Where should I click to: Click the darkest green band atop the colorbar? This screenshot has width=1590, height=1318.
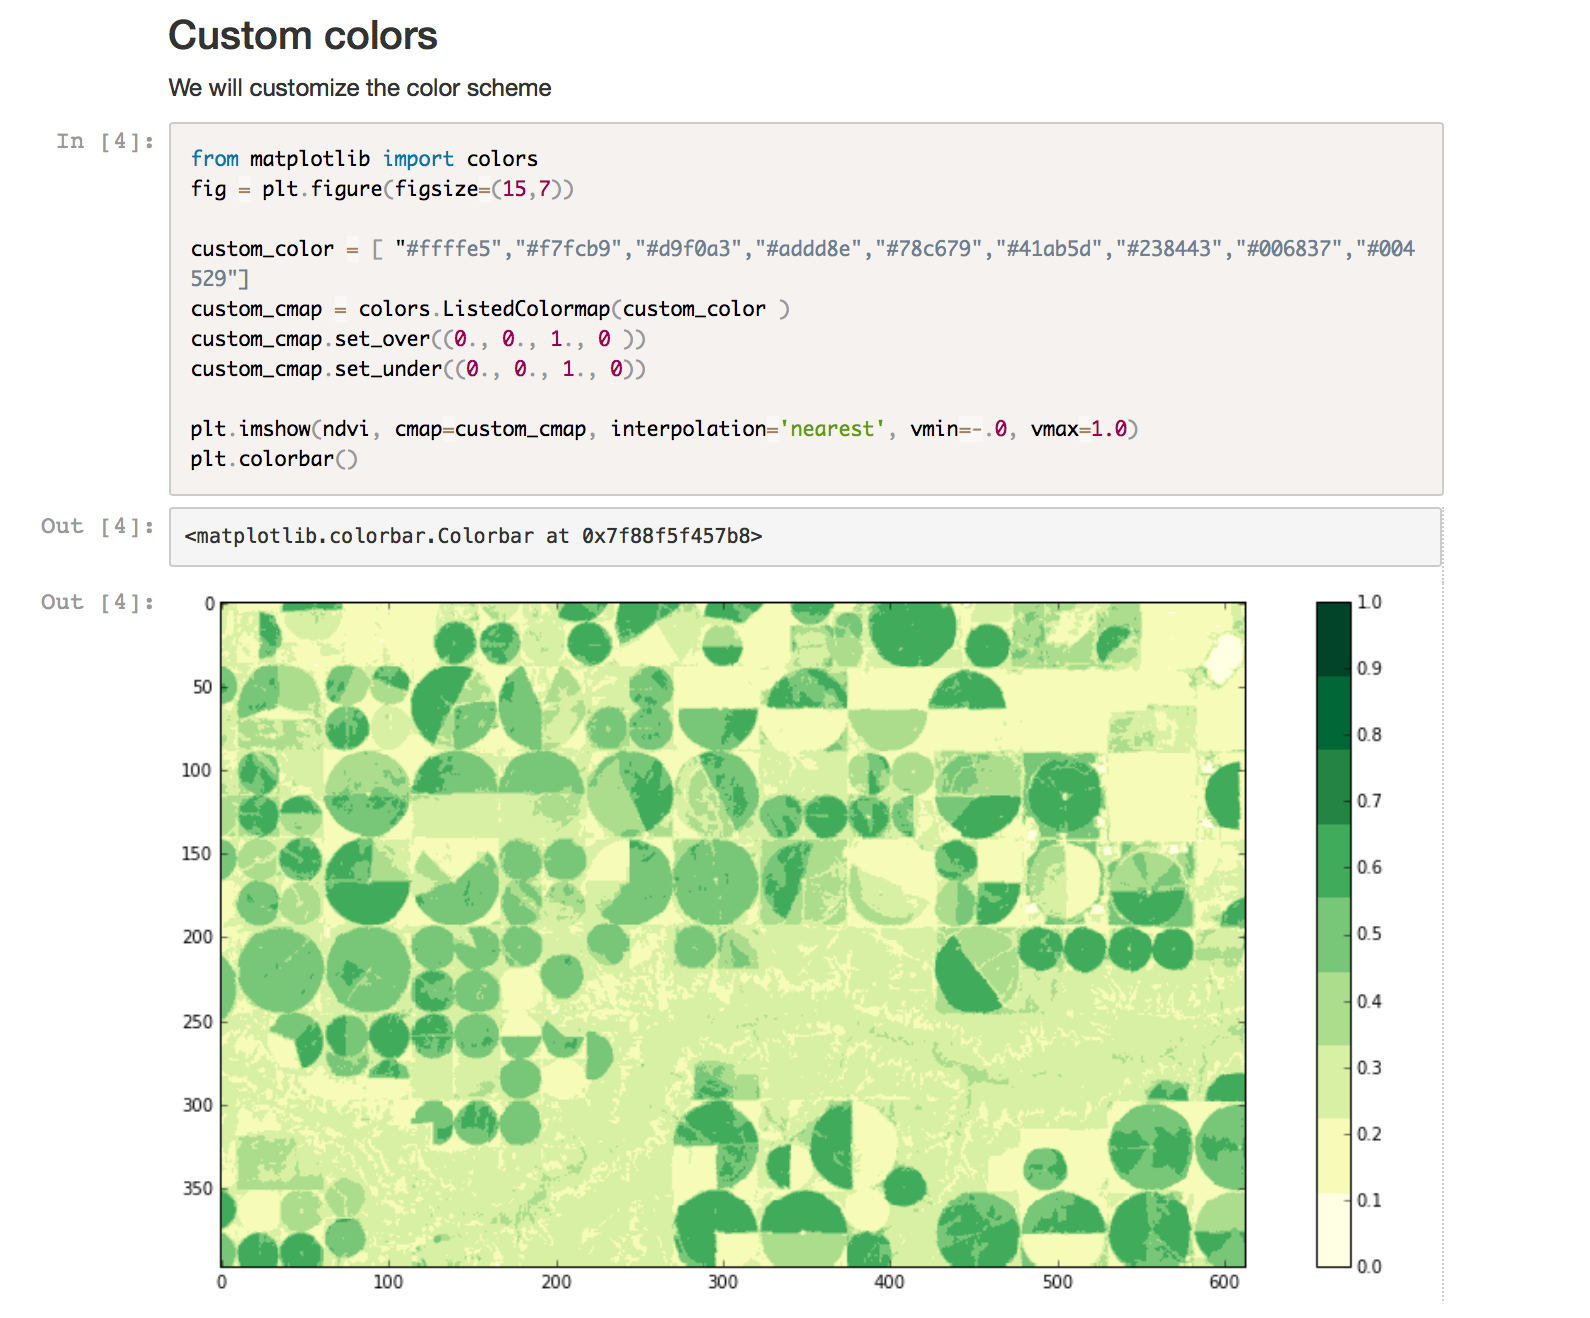pyautogui.click(x=1333, y=638)
